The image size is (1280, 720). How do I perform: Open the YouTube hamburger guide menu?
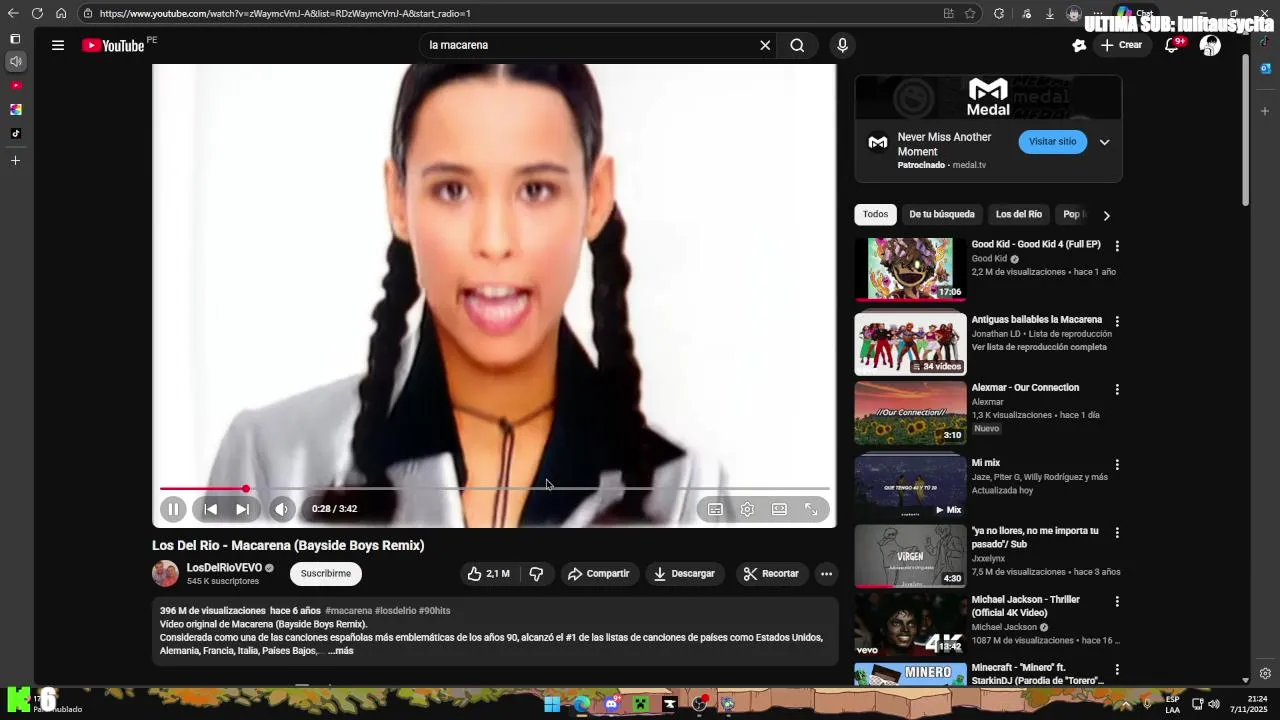coord(58,45)
